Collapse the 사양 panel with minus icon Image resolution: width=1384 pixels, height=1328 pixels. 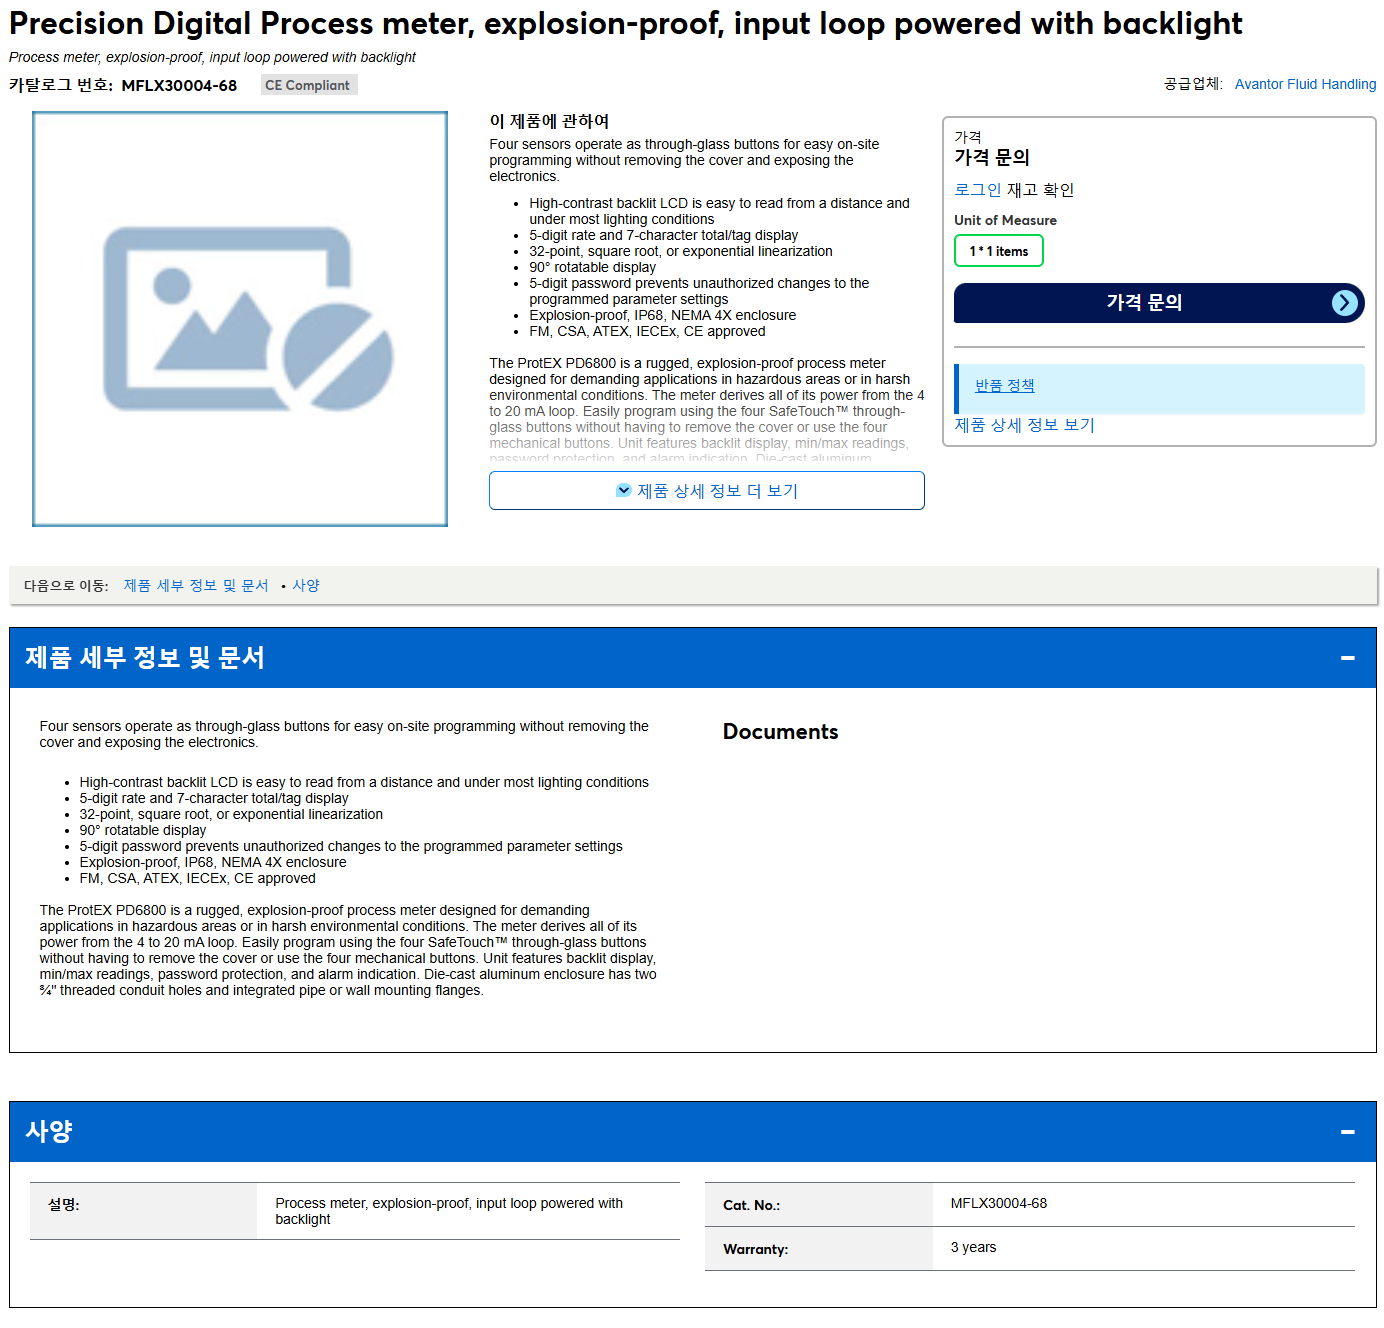1348,1132
